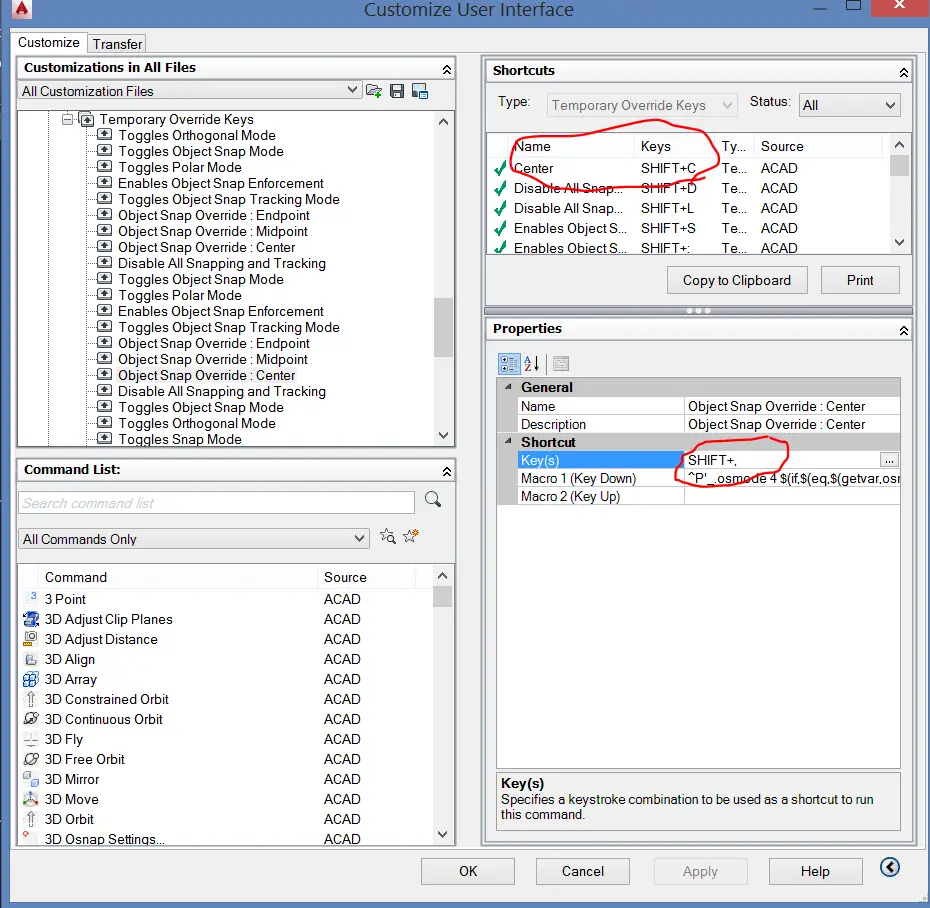Screen dimensions: 930x908
Task: Open the Temporary Override Keys type dropdown
Action: click(x=727, y=106)
